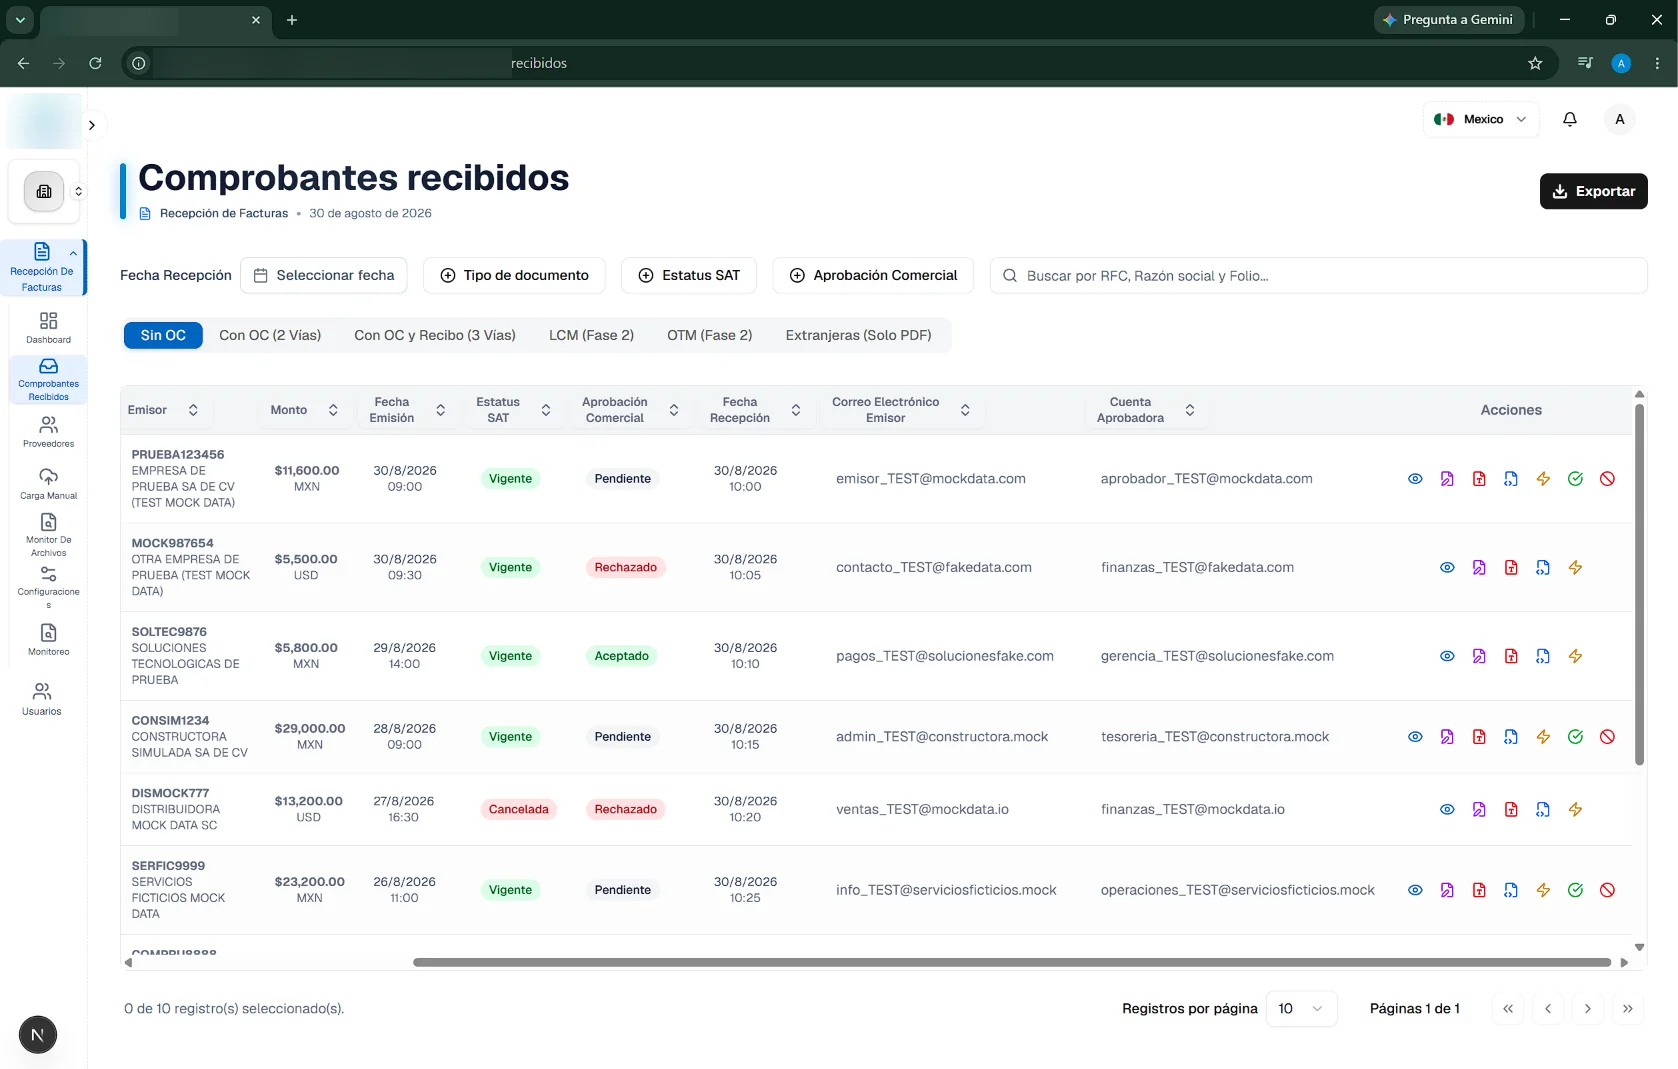
Task: Collapse the Recepción De Facturas menu section
Action: point(73,253)
